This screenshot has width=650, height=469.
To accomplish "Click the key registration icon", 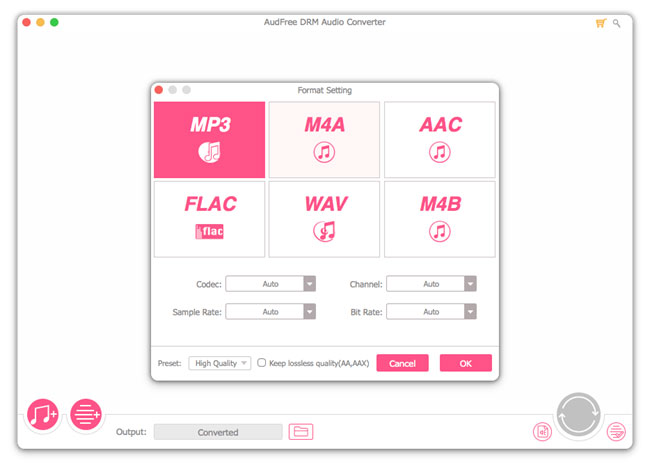I will tap(616, 23).
